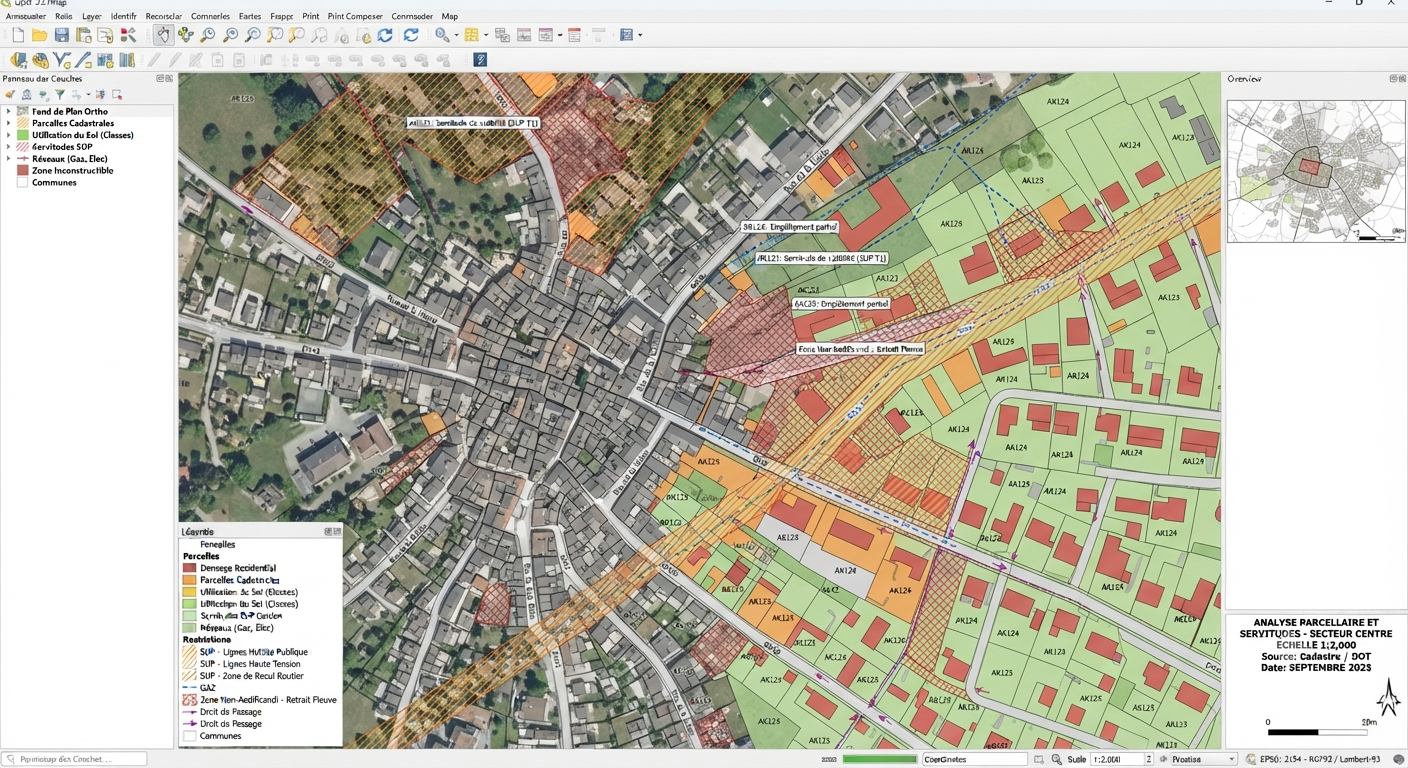Click the Identify features magnifier icon

(x=442, y=35)
